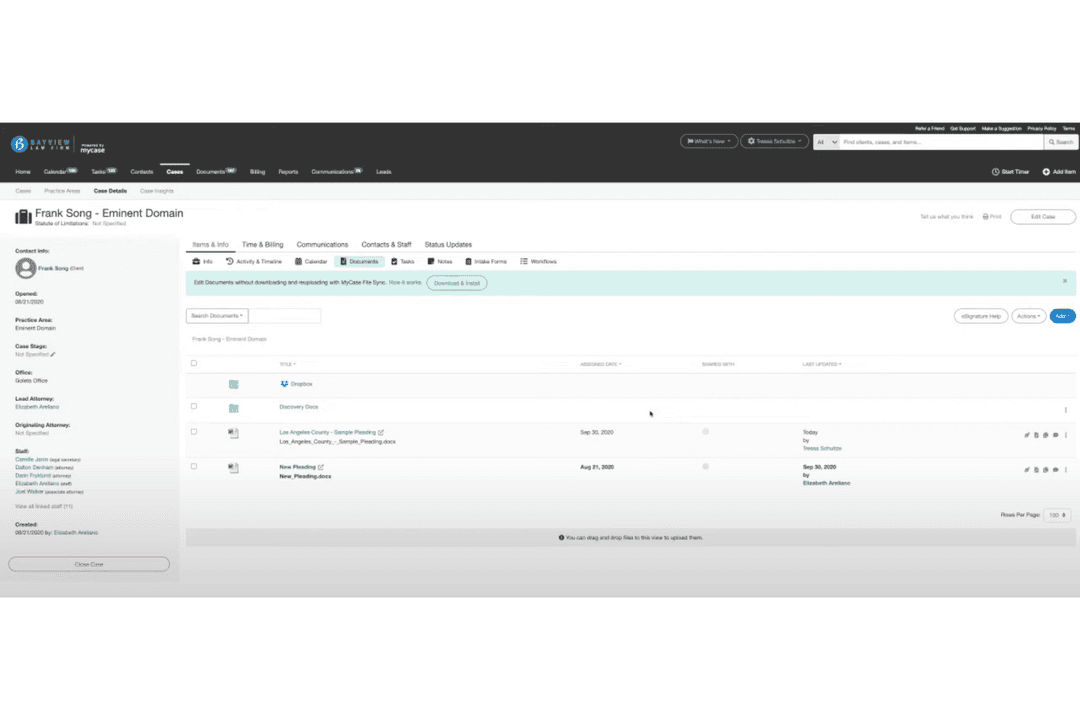The height and width of the screenshot is (720, 1080).
Task: Open the Actions dropdown
Action: 1028,316
